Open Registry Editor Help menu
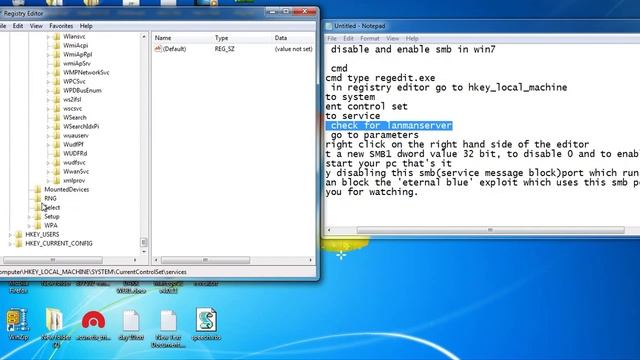The image size is (640, 360). [x=86, y=26]
